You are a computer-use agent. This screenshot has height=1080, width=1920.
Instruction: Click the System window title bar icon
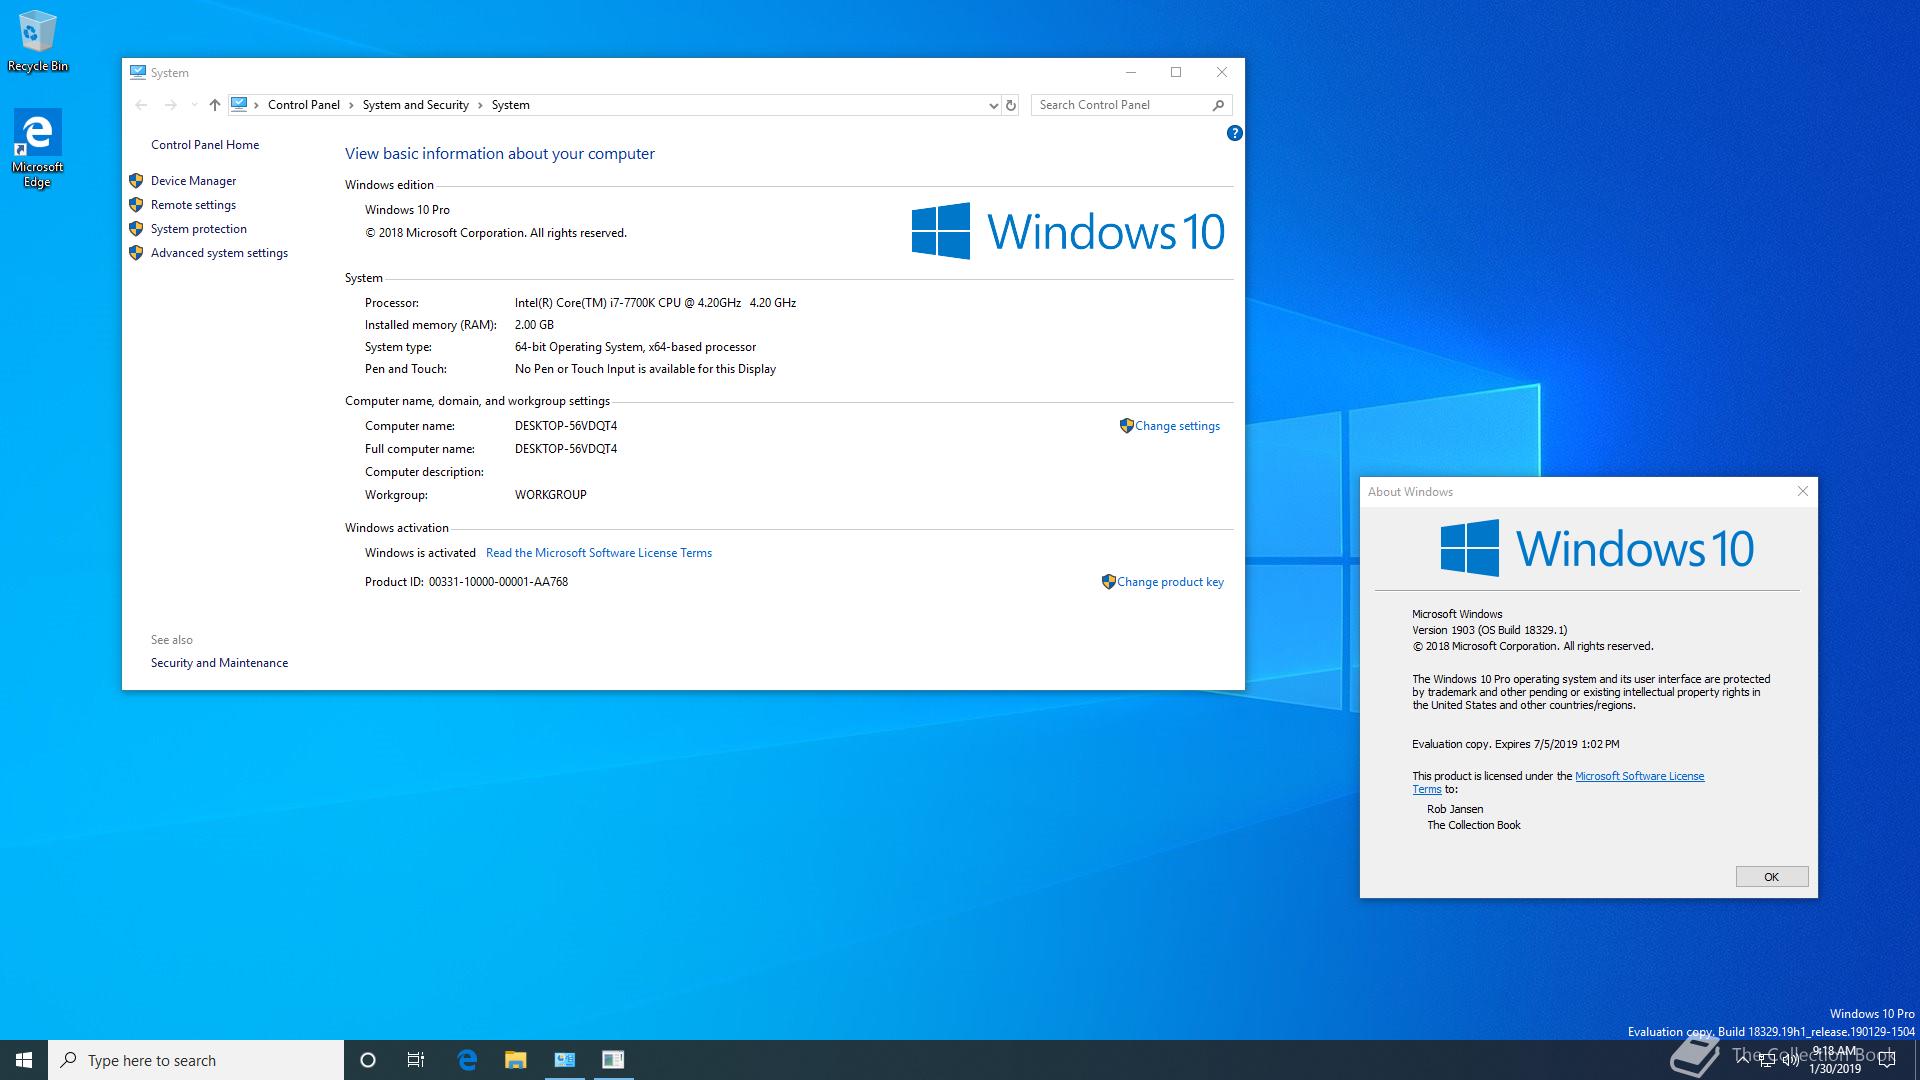[x=138, y=72]
